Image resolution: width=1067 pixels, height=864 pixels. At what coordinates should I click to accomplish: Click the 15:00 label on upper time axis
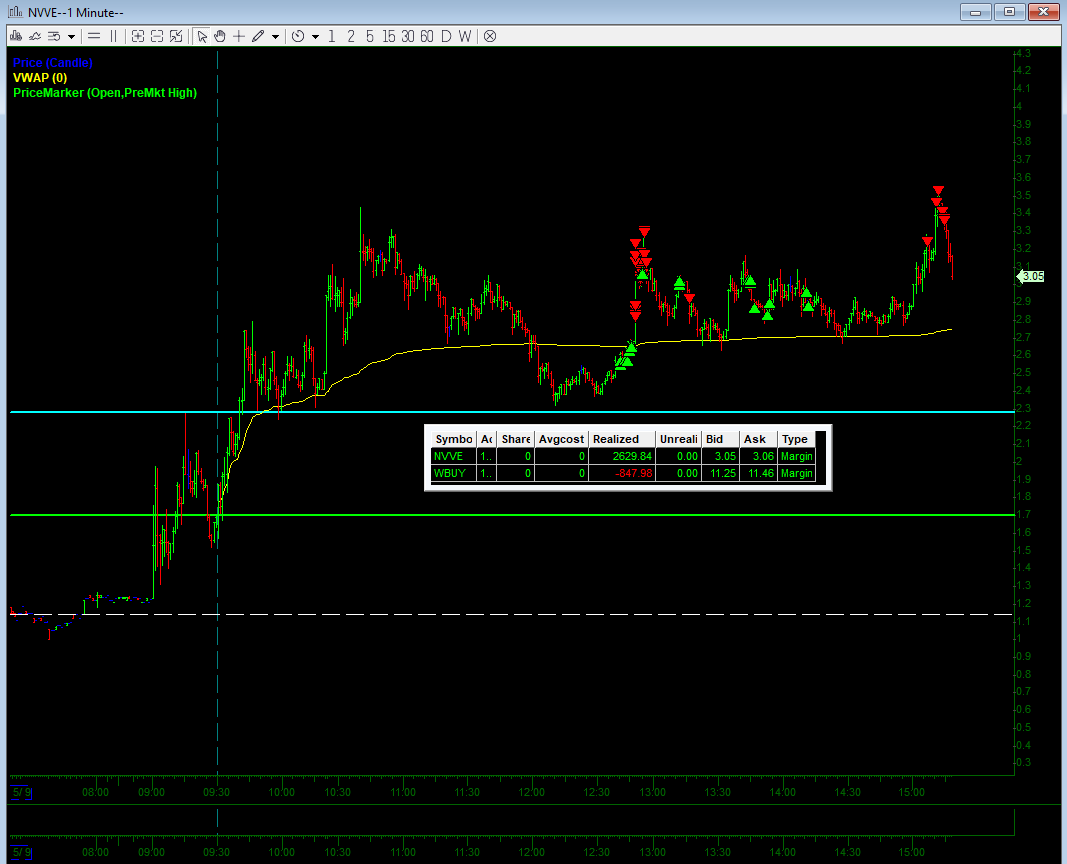click(x=912, y=793)
